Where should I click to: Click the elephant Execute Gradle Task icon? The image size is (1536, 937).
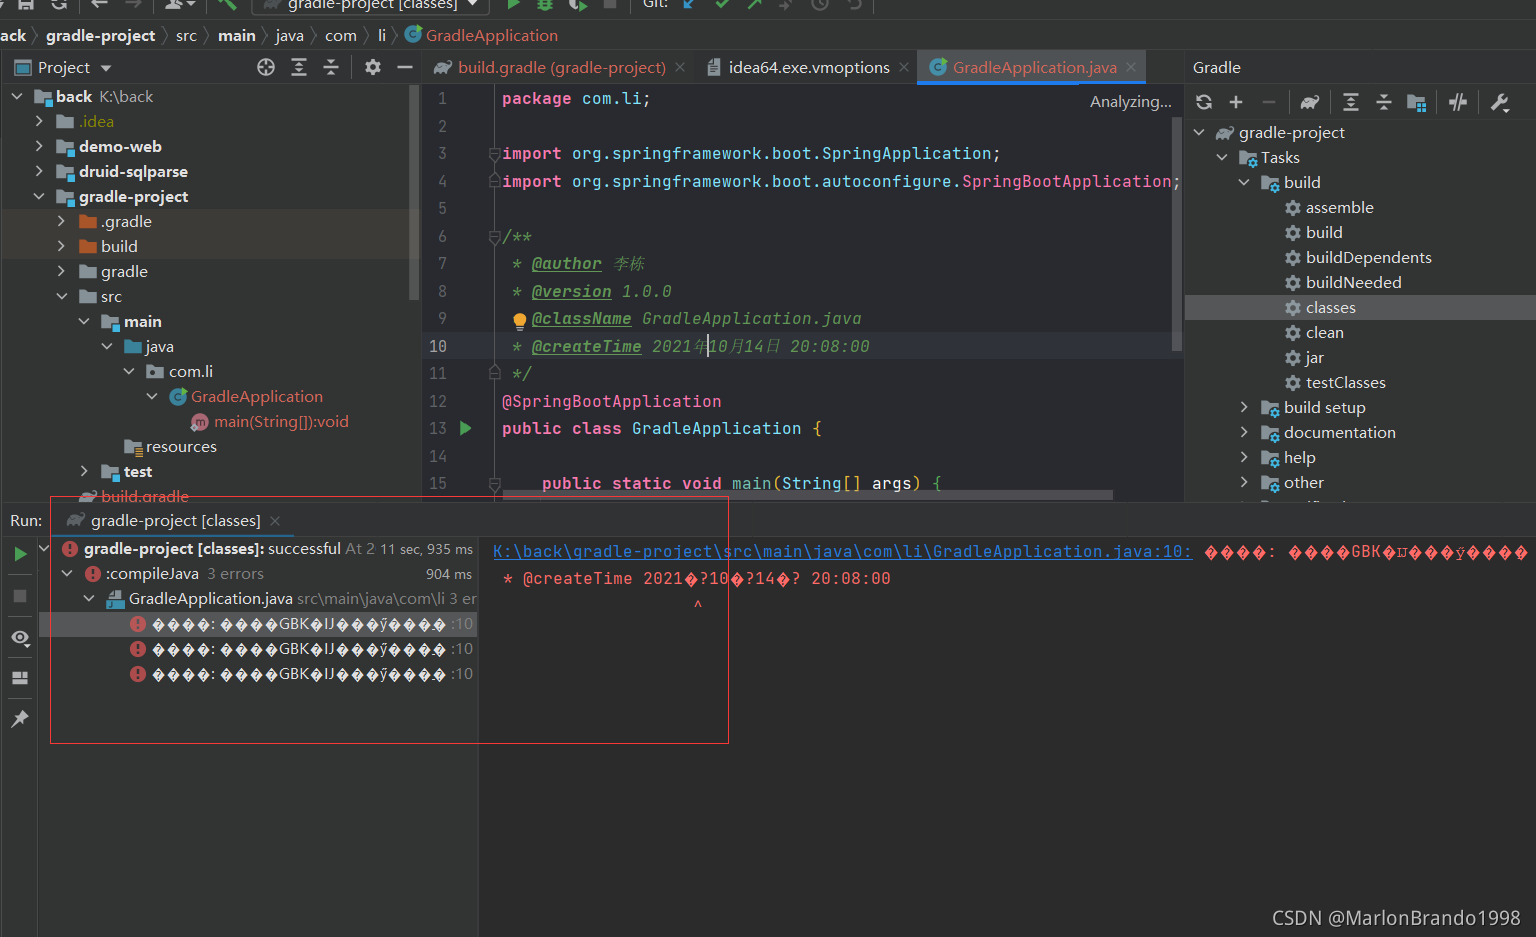1310,102
